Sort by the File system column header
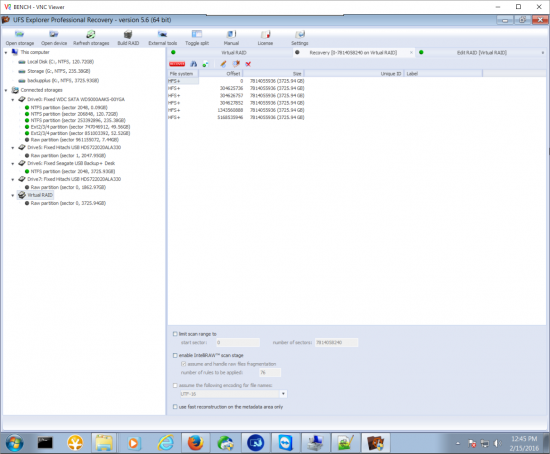 183,73
